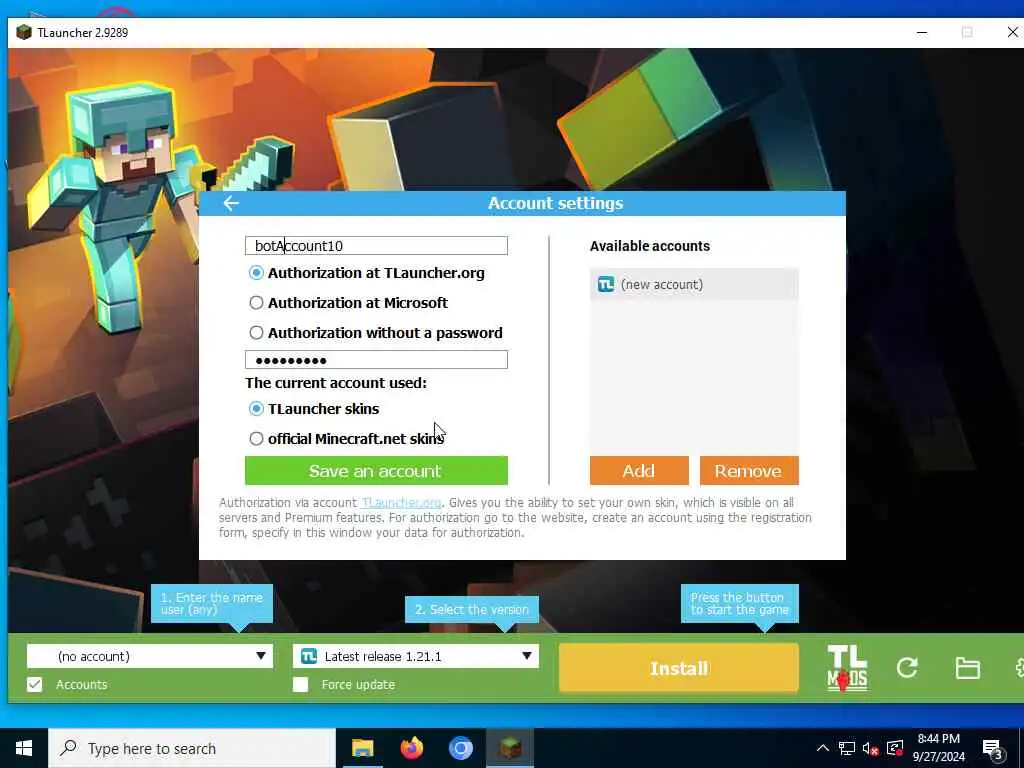
Task: Select Authorization without a password
Action: (x=376, y=333)
